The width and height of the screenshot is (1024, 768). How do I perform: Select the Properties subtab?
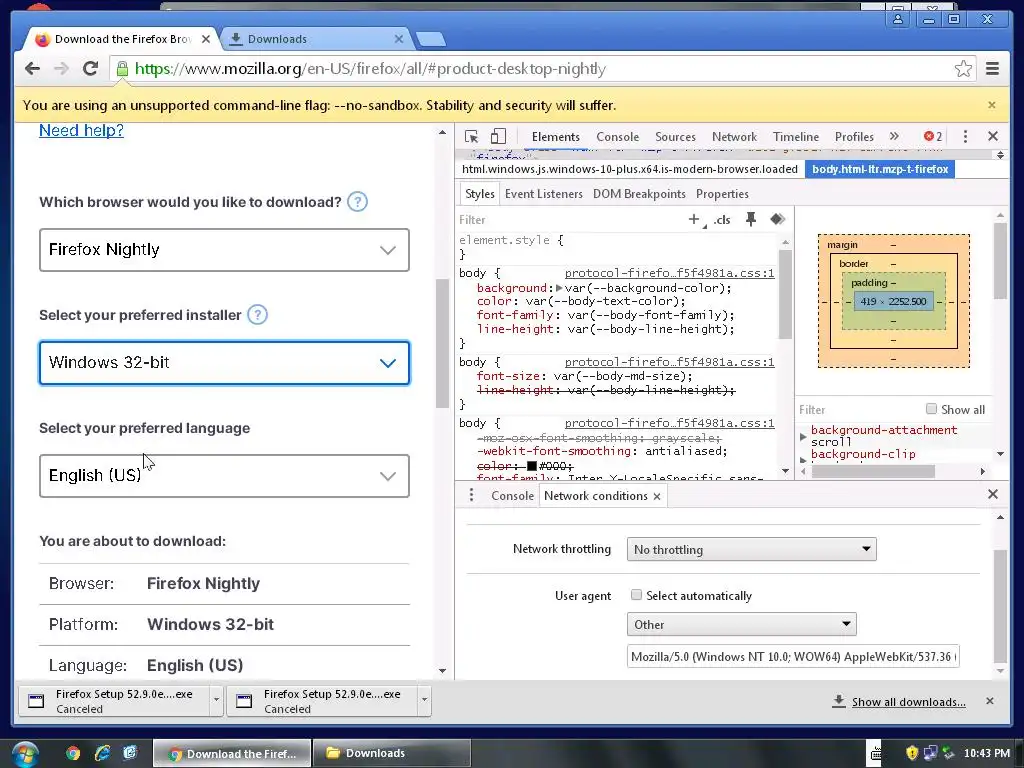[x=722, y=194]
